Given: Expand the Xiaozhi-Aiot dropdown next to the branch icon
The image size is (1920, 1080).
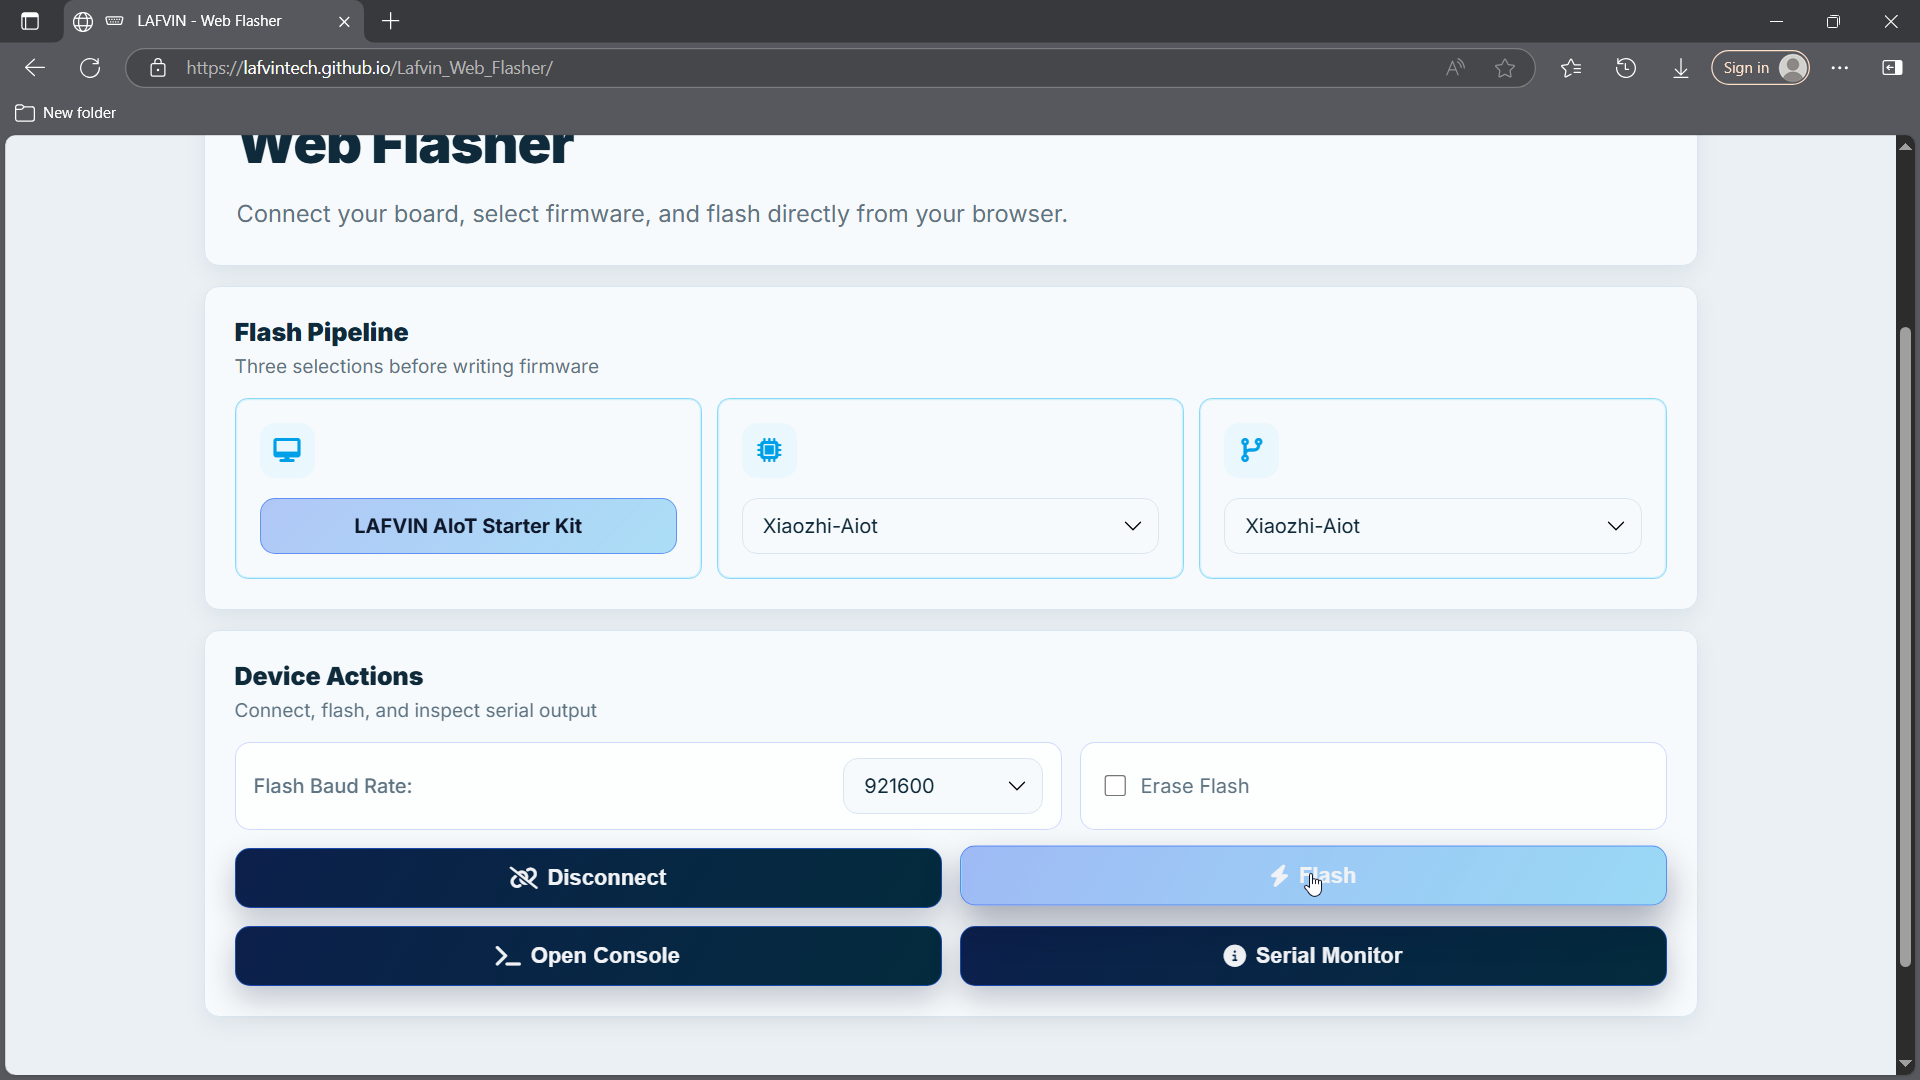Looking at the screenshot, I should pyautogui.click(x=1432, y=526).
